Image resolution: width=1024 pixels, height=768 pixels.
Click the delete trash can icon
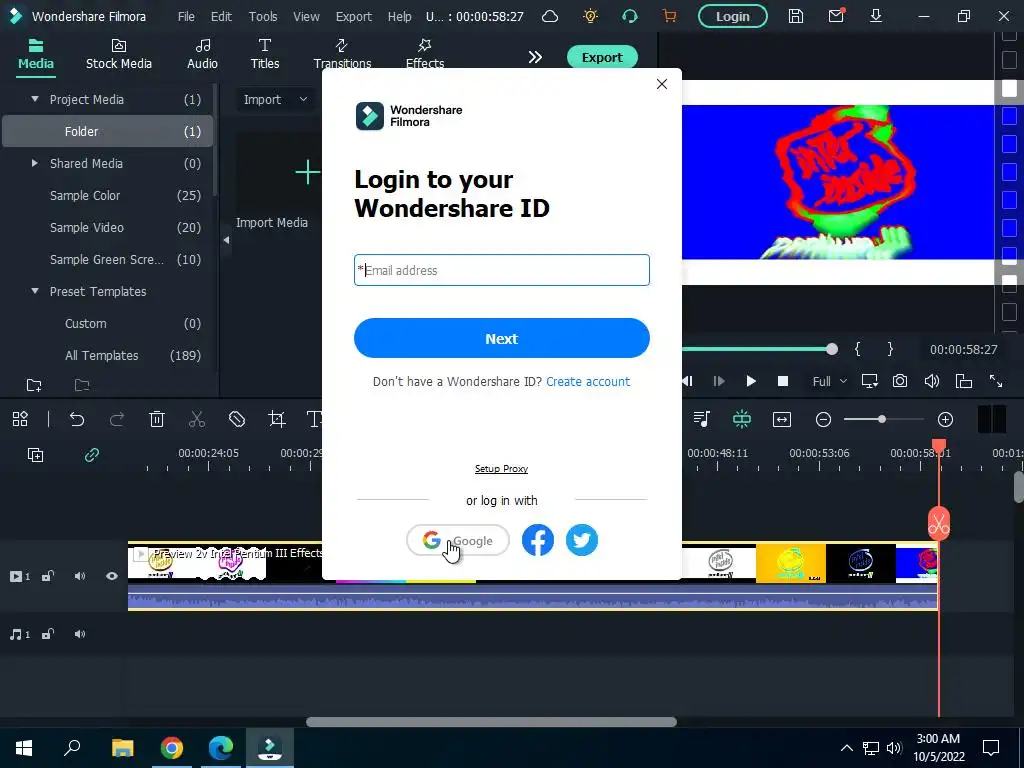(x=157, y=419)
